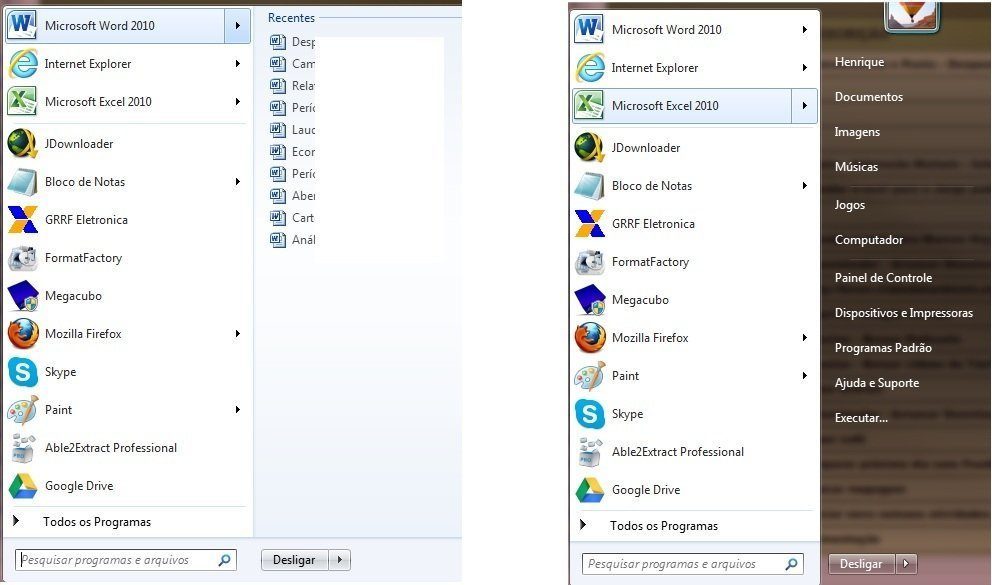Expand Excel 2010 jump list arrow, right menu
This screenshot has height=585, width=992.
click(804, 106)
